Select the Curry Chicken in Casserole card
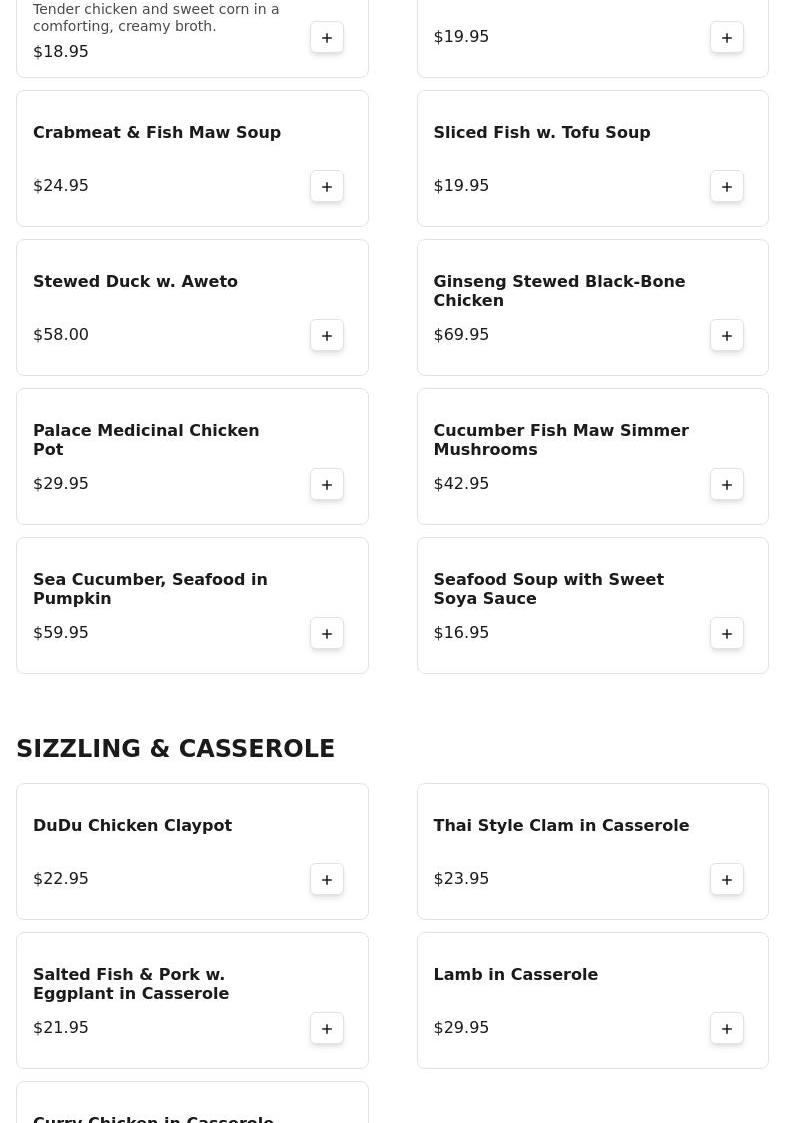The image size is (785, 1123). pyautogui.click(x=192, y=1108)
